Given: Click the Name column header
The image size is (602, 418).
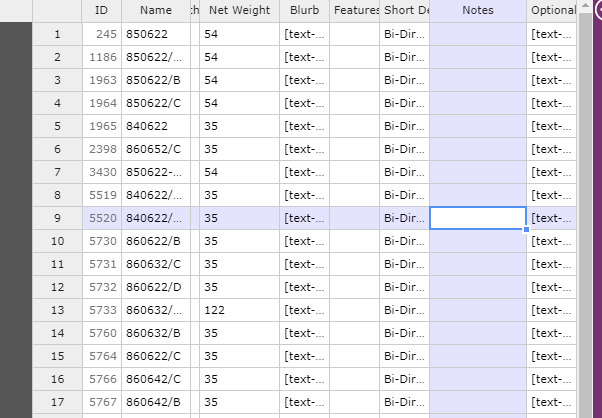Looking at the screenshot, I should (x=155, y=10).
